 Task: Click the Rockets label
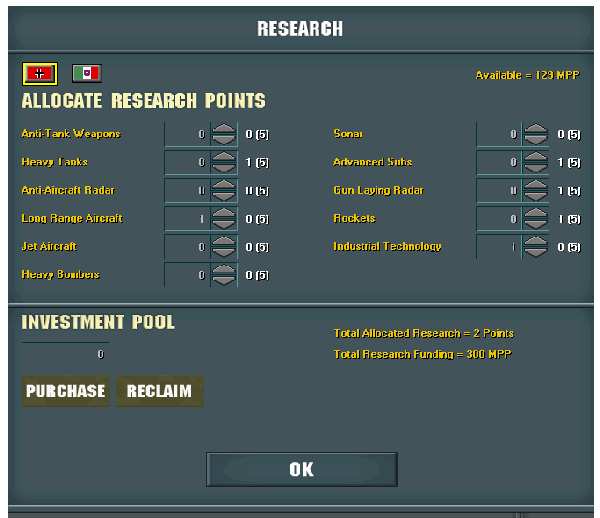click(354, 218)
